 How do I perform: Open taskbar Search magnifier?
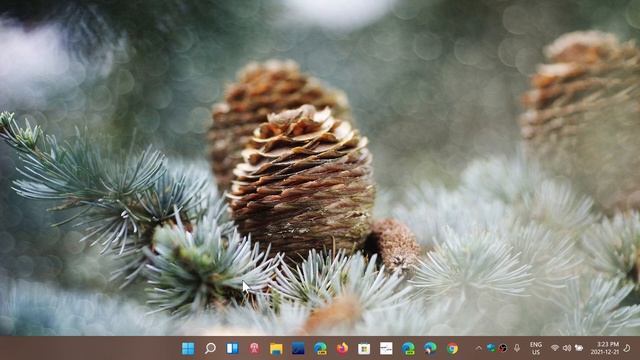pos(210,348)
